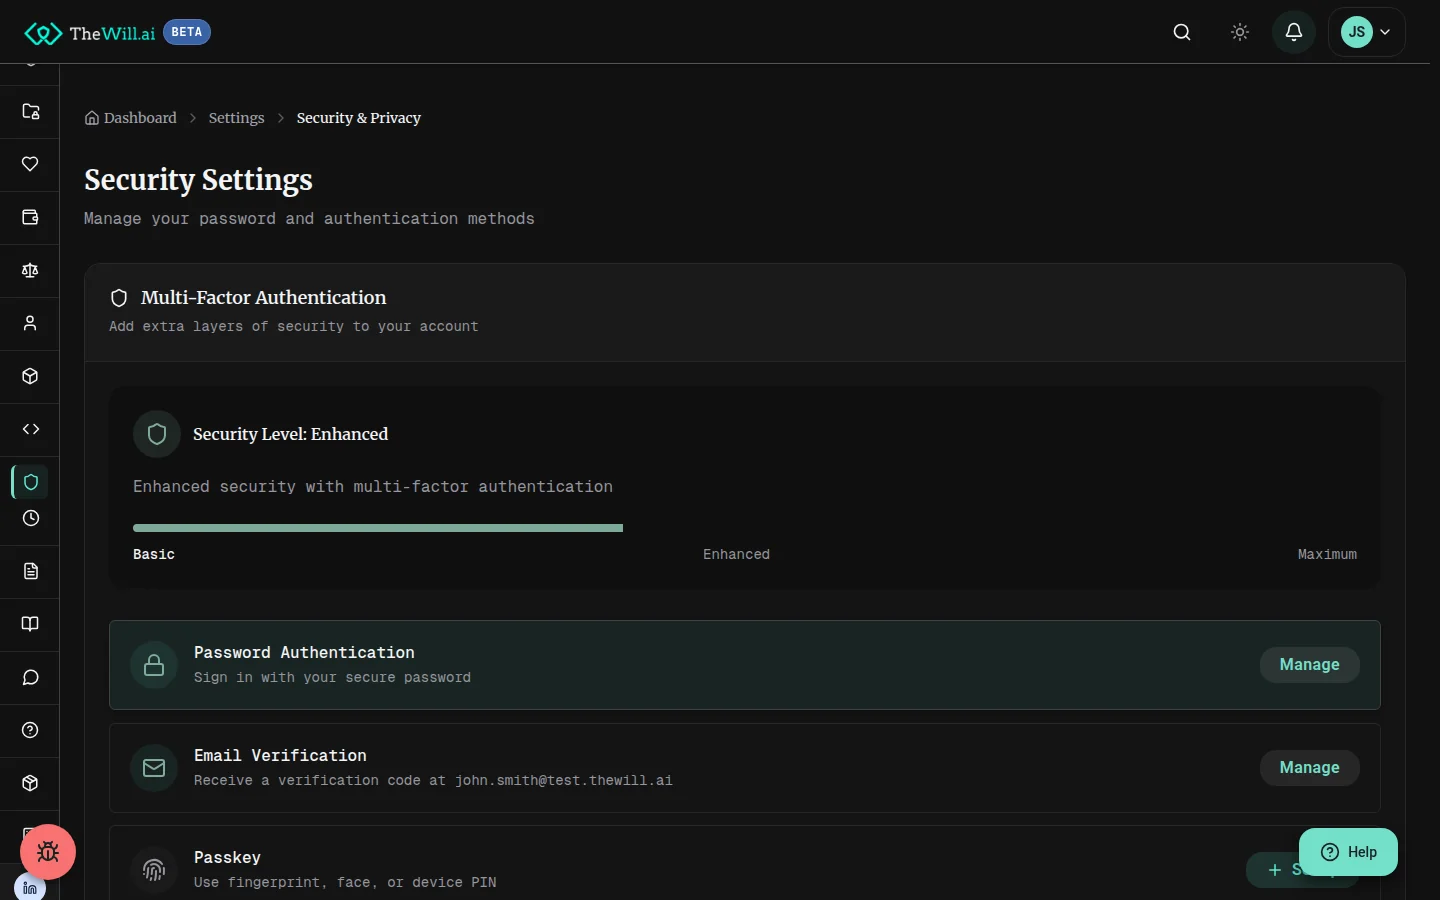Screen dimensions: 1440x900
Task: Open the question-mark circle sidebar icon
Action: (x=31, y=730)
